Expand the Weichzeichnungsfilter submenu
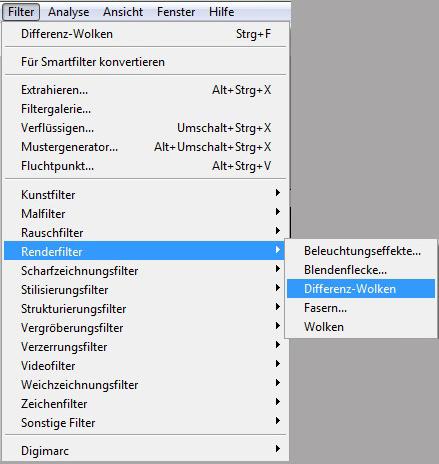 145,385
